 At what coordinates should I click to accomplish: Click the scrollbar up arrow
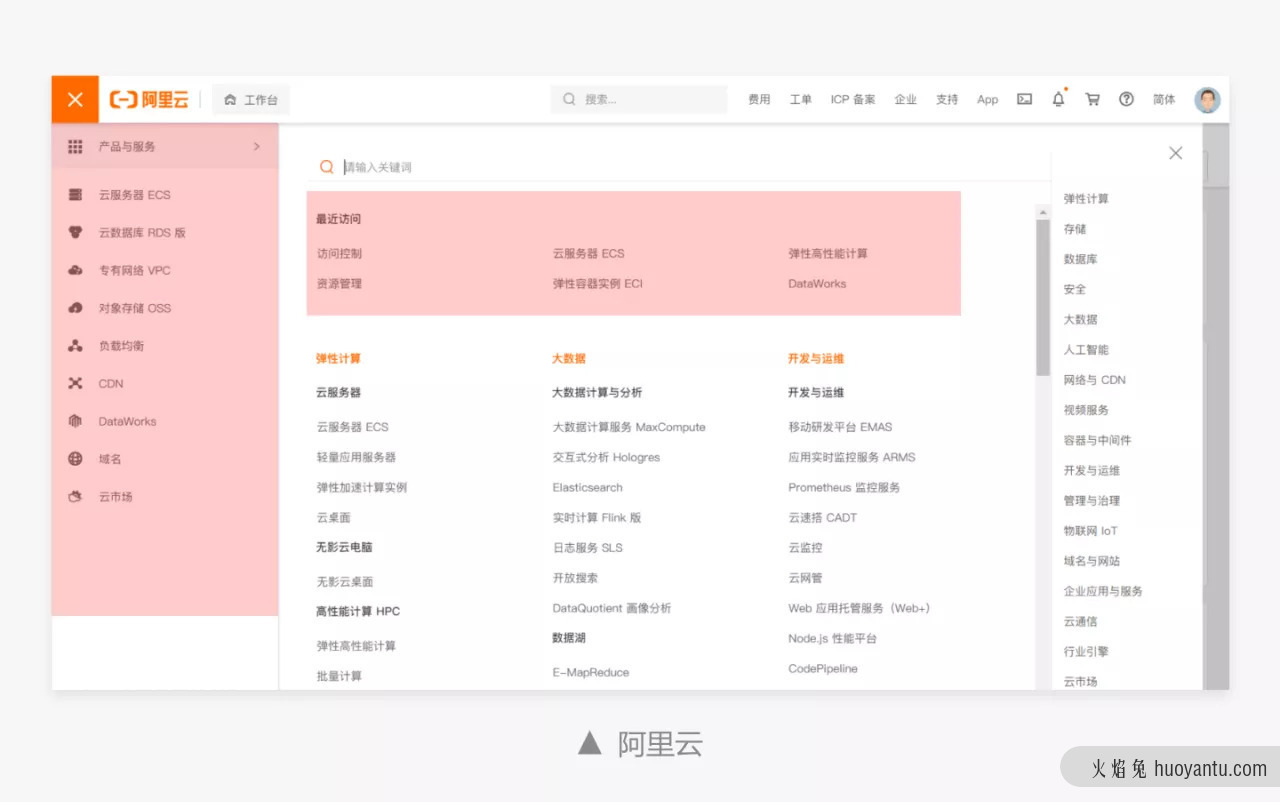tap(1043, 212)
